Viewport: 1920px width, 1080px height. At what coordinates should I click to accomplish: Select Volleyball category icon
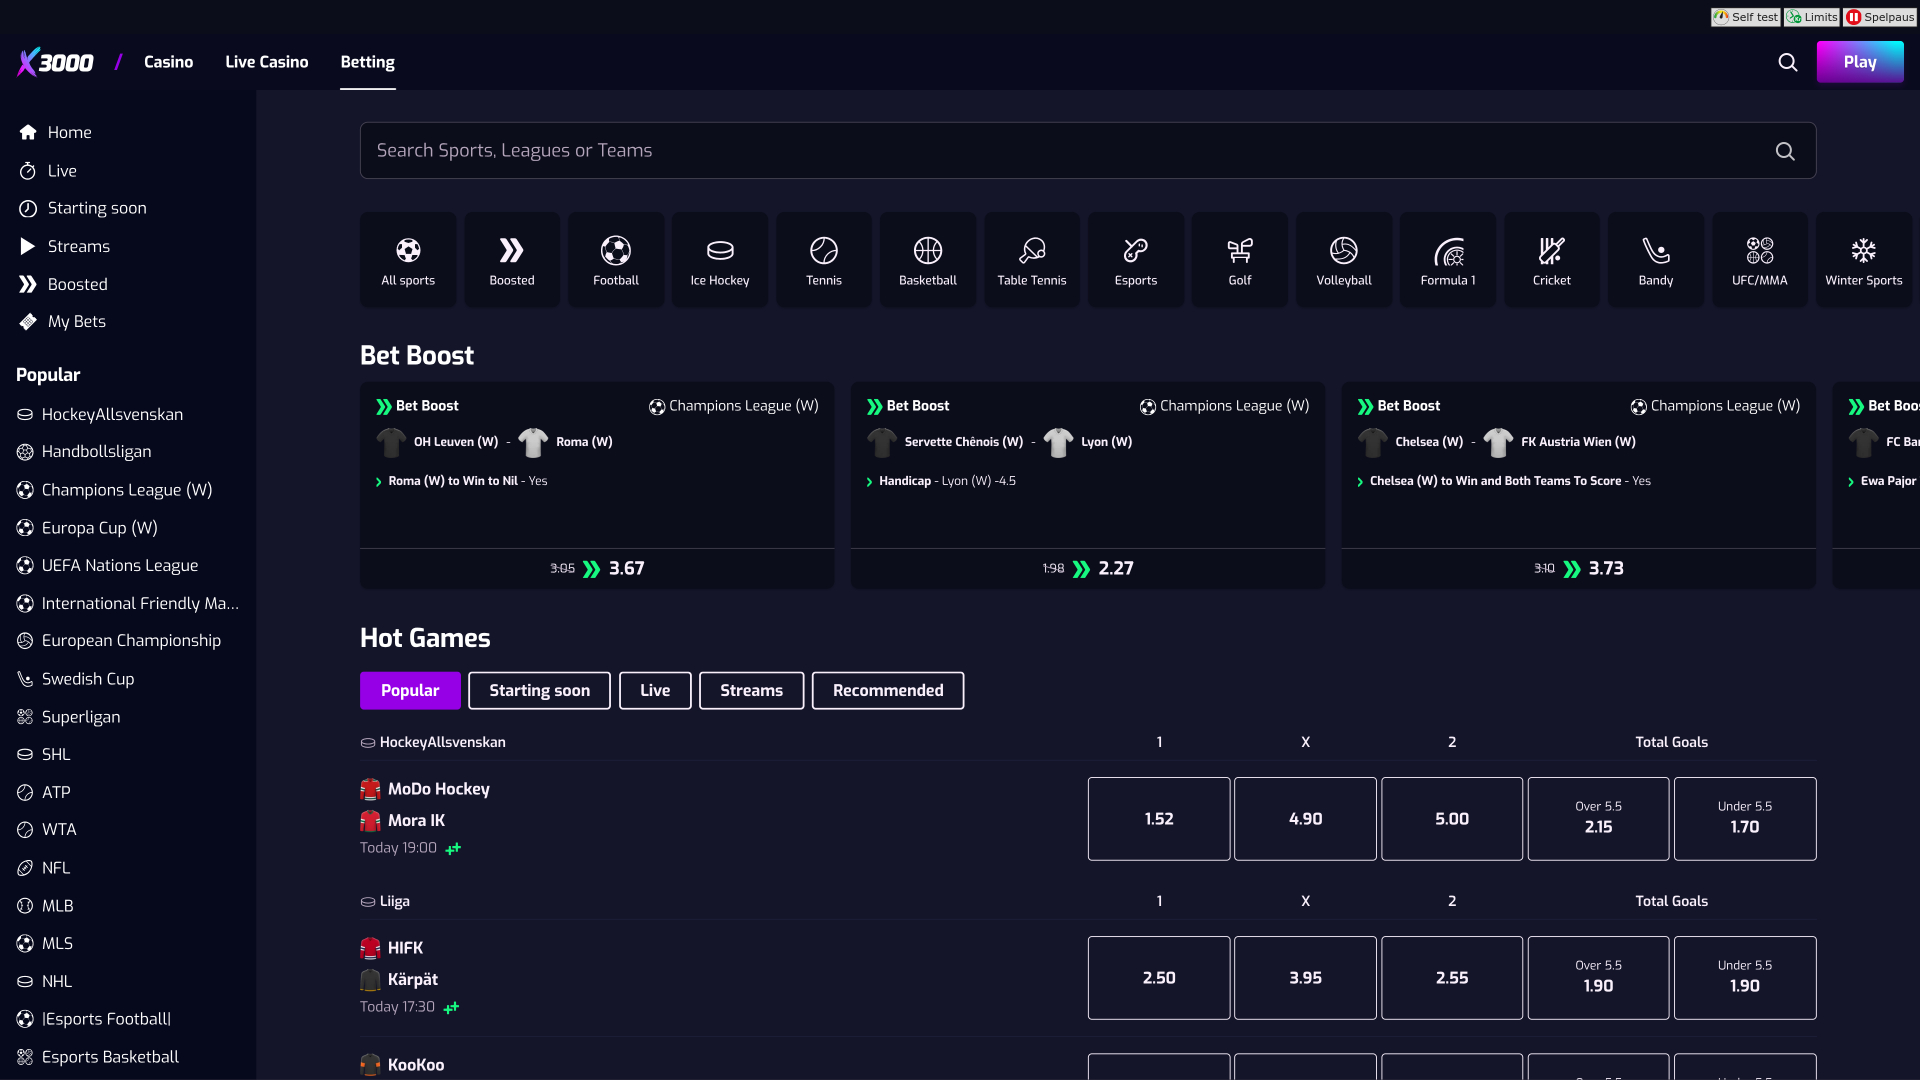pyautogui.click(x=1344, y=260)
